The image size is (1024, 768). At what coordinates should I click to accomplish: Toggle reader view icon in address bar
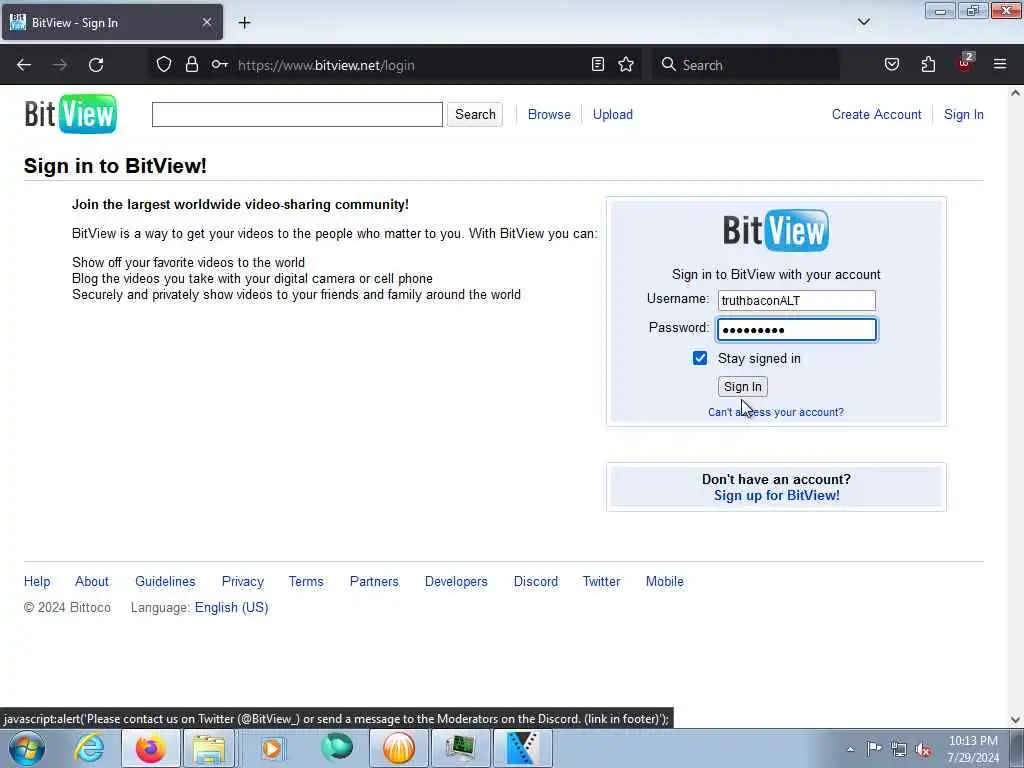pos(598,64)
